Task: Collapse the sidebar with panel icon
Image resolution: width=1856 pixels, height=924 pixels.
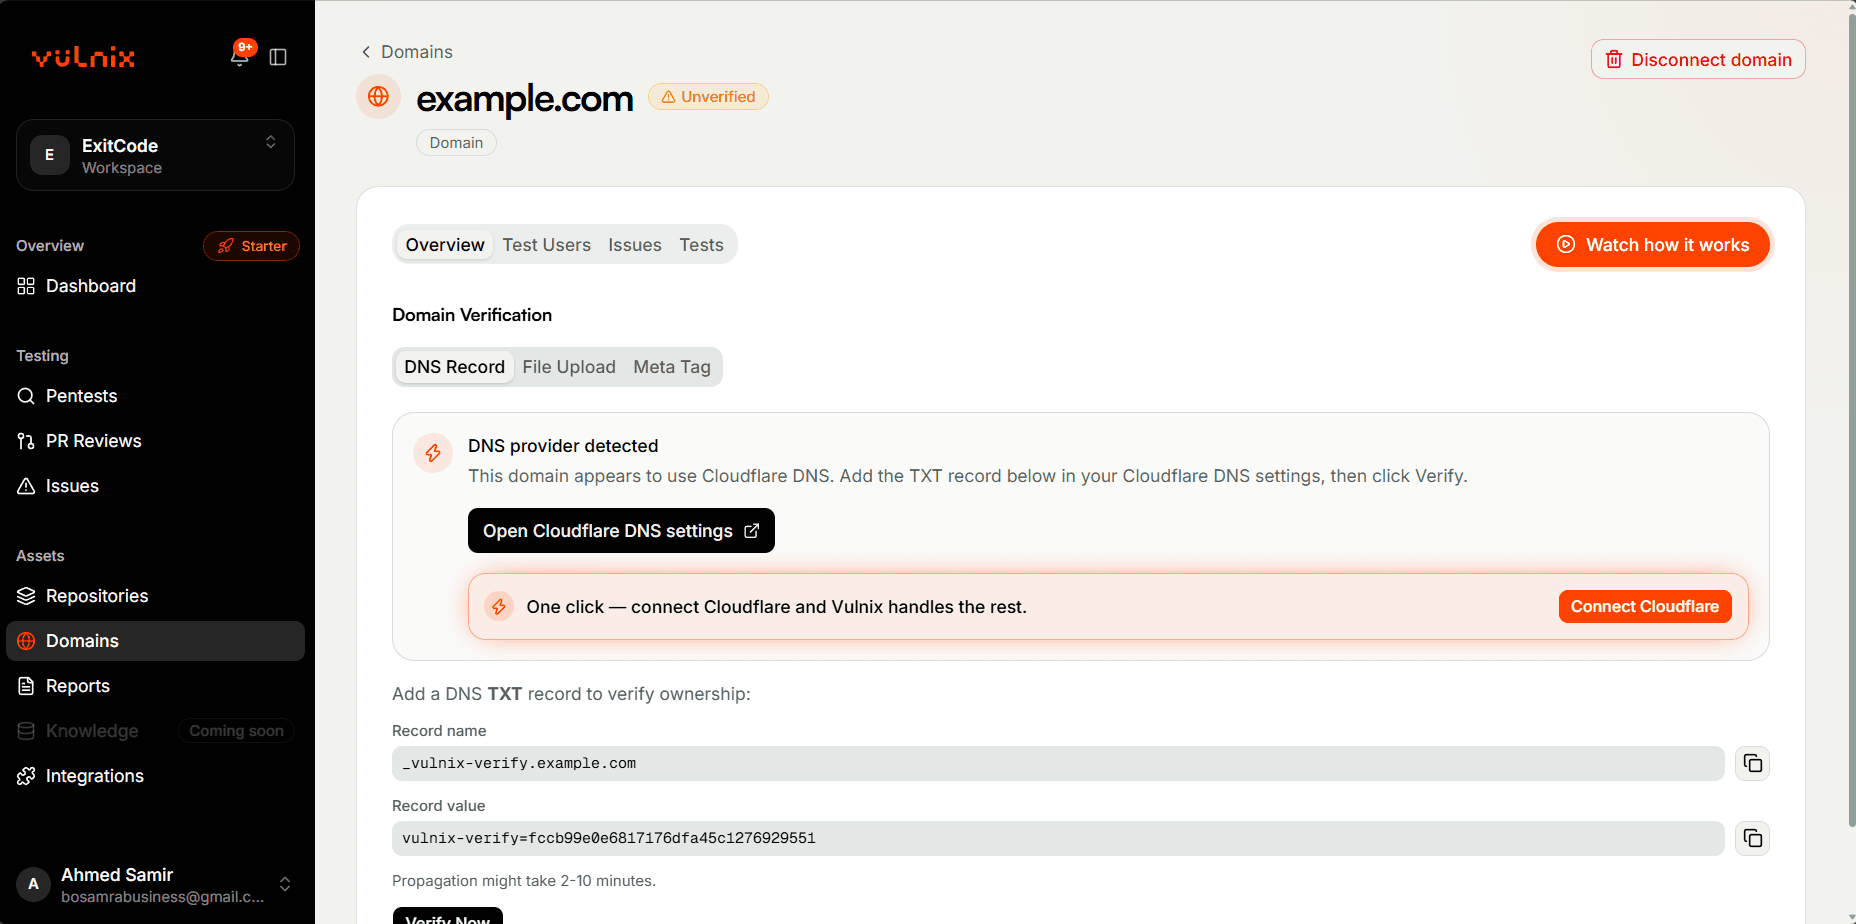Action: [x=278, y=57]
